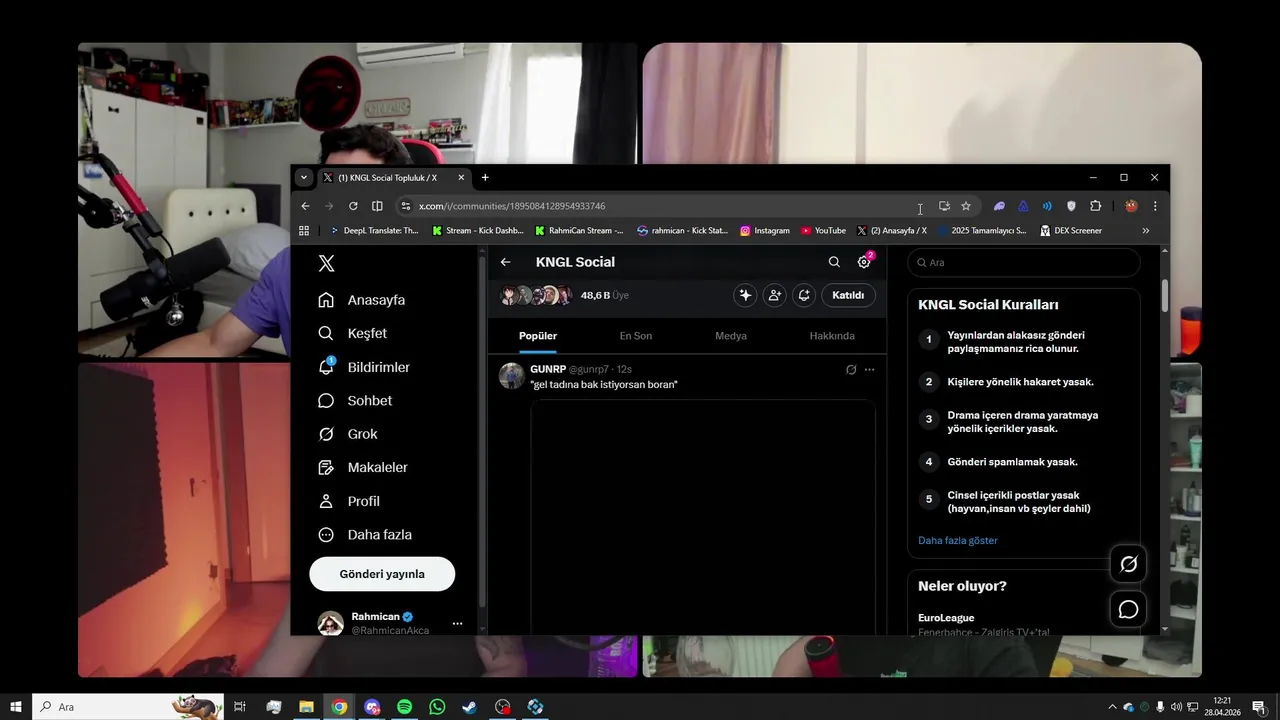Open Instagram bookmark
Viewport: 1280px width, 720px height.
pos(765,230)
